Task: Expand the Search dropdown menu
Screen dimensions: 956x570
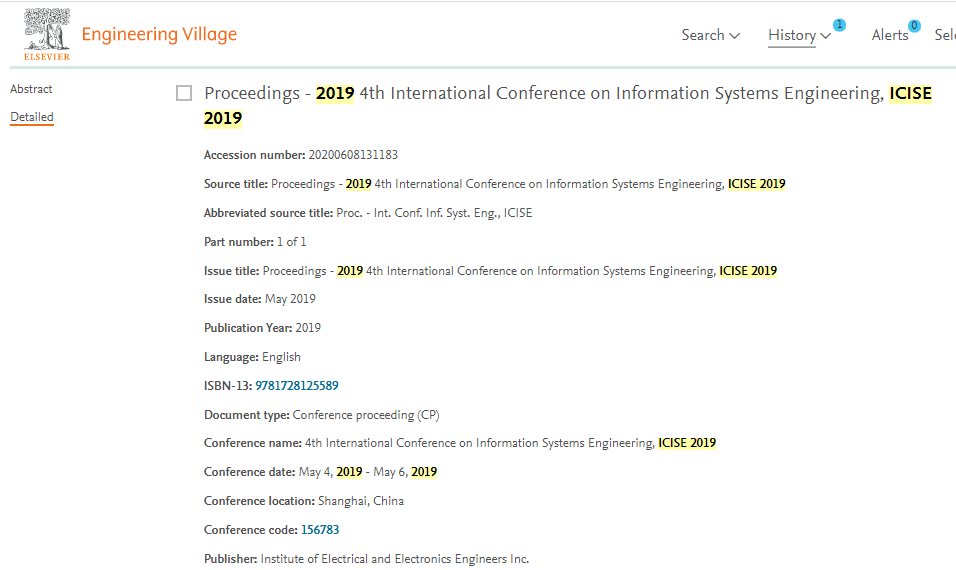Action: tap(711, 35)
